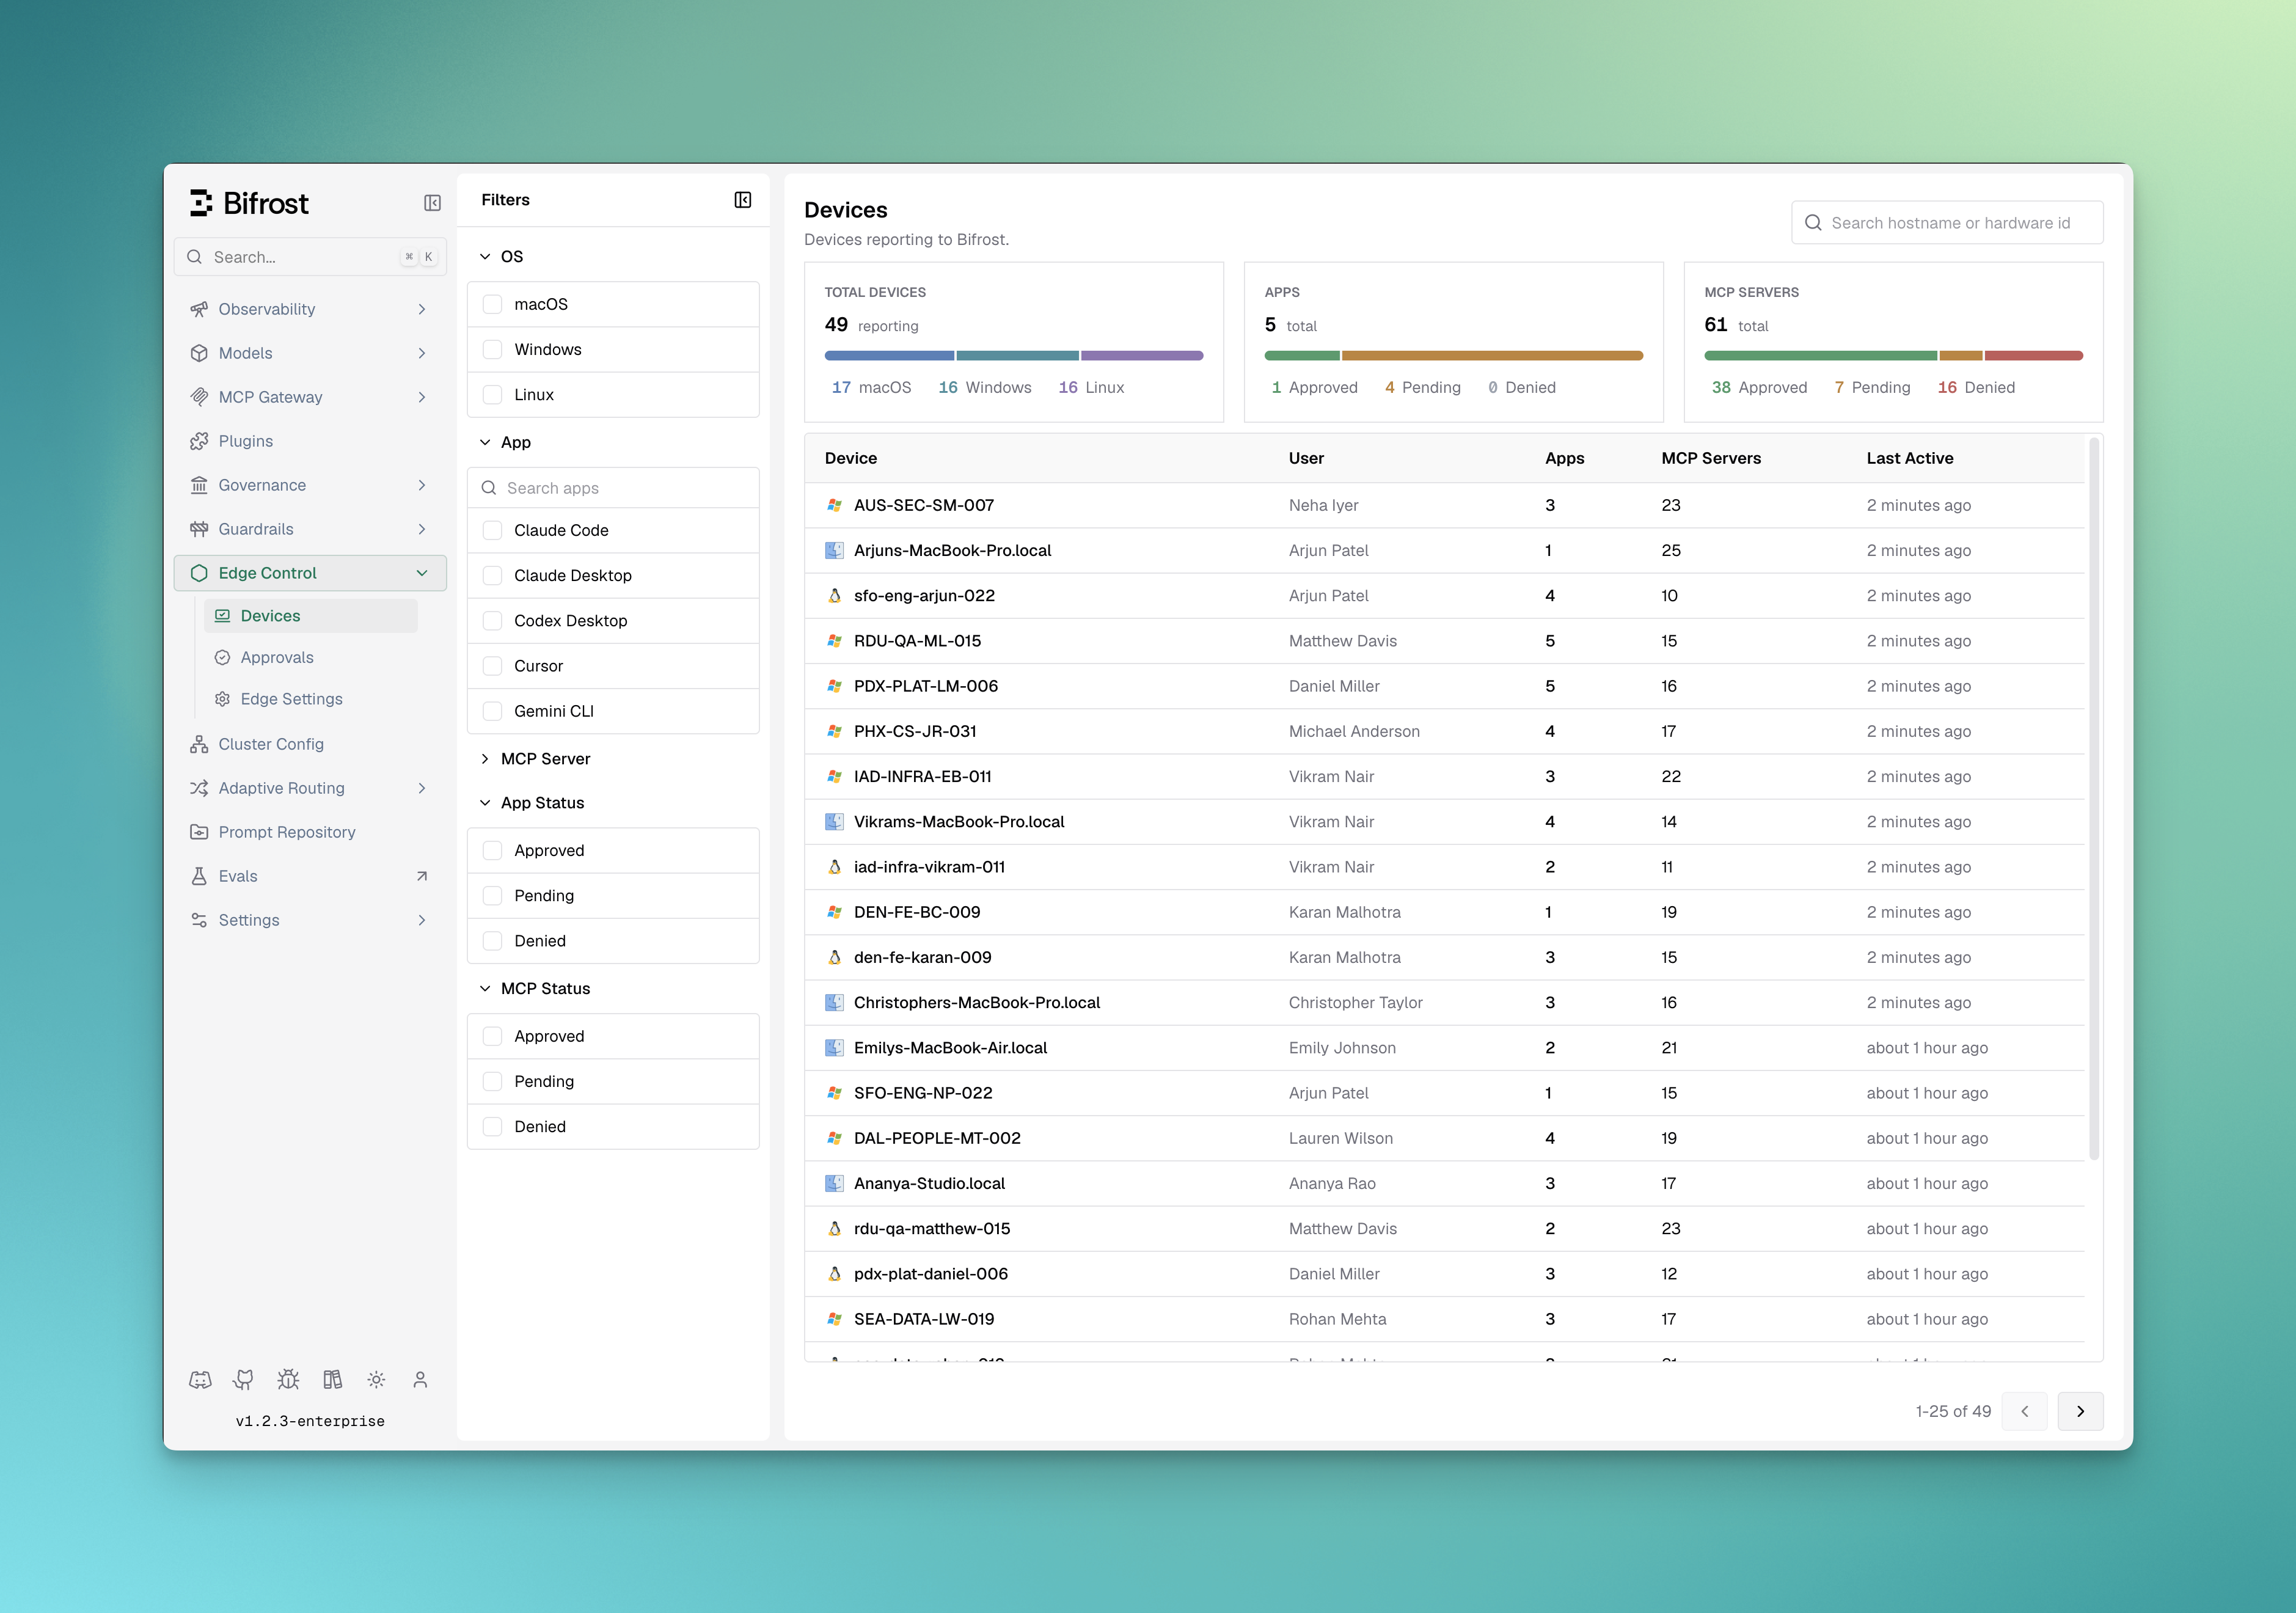
Task: Click the Denied segment of MCP Servers bar
Action: tap(2033, 355)
